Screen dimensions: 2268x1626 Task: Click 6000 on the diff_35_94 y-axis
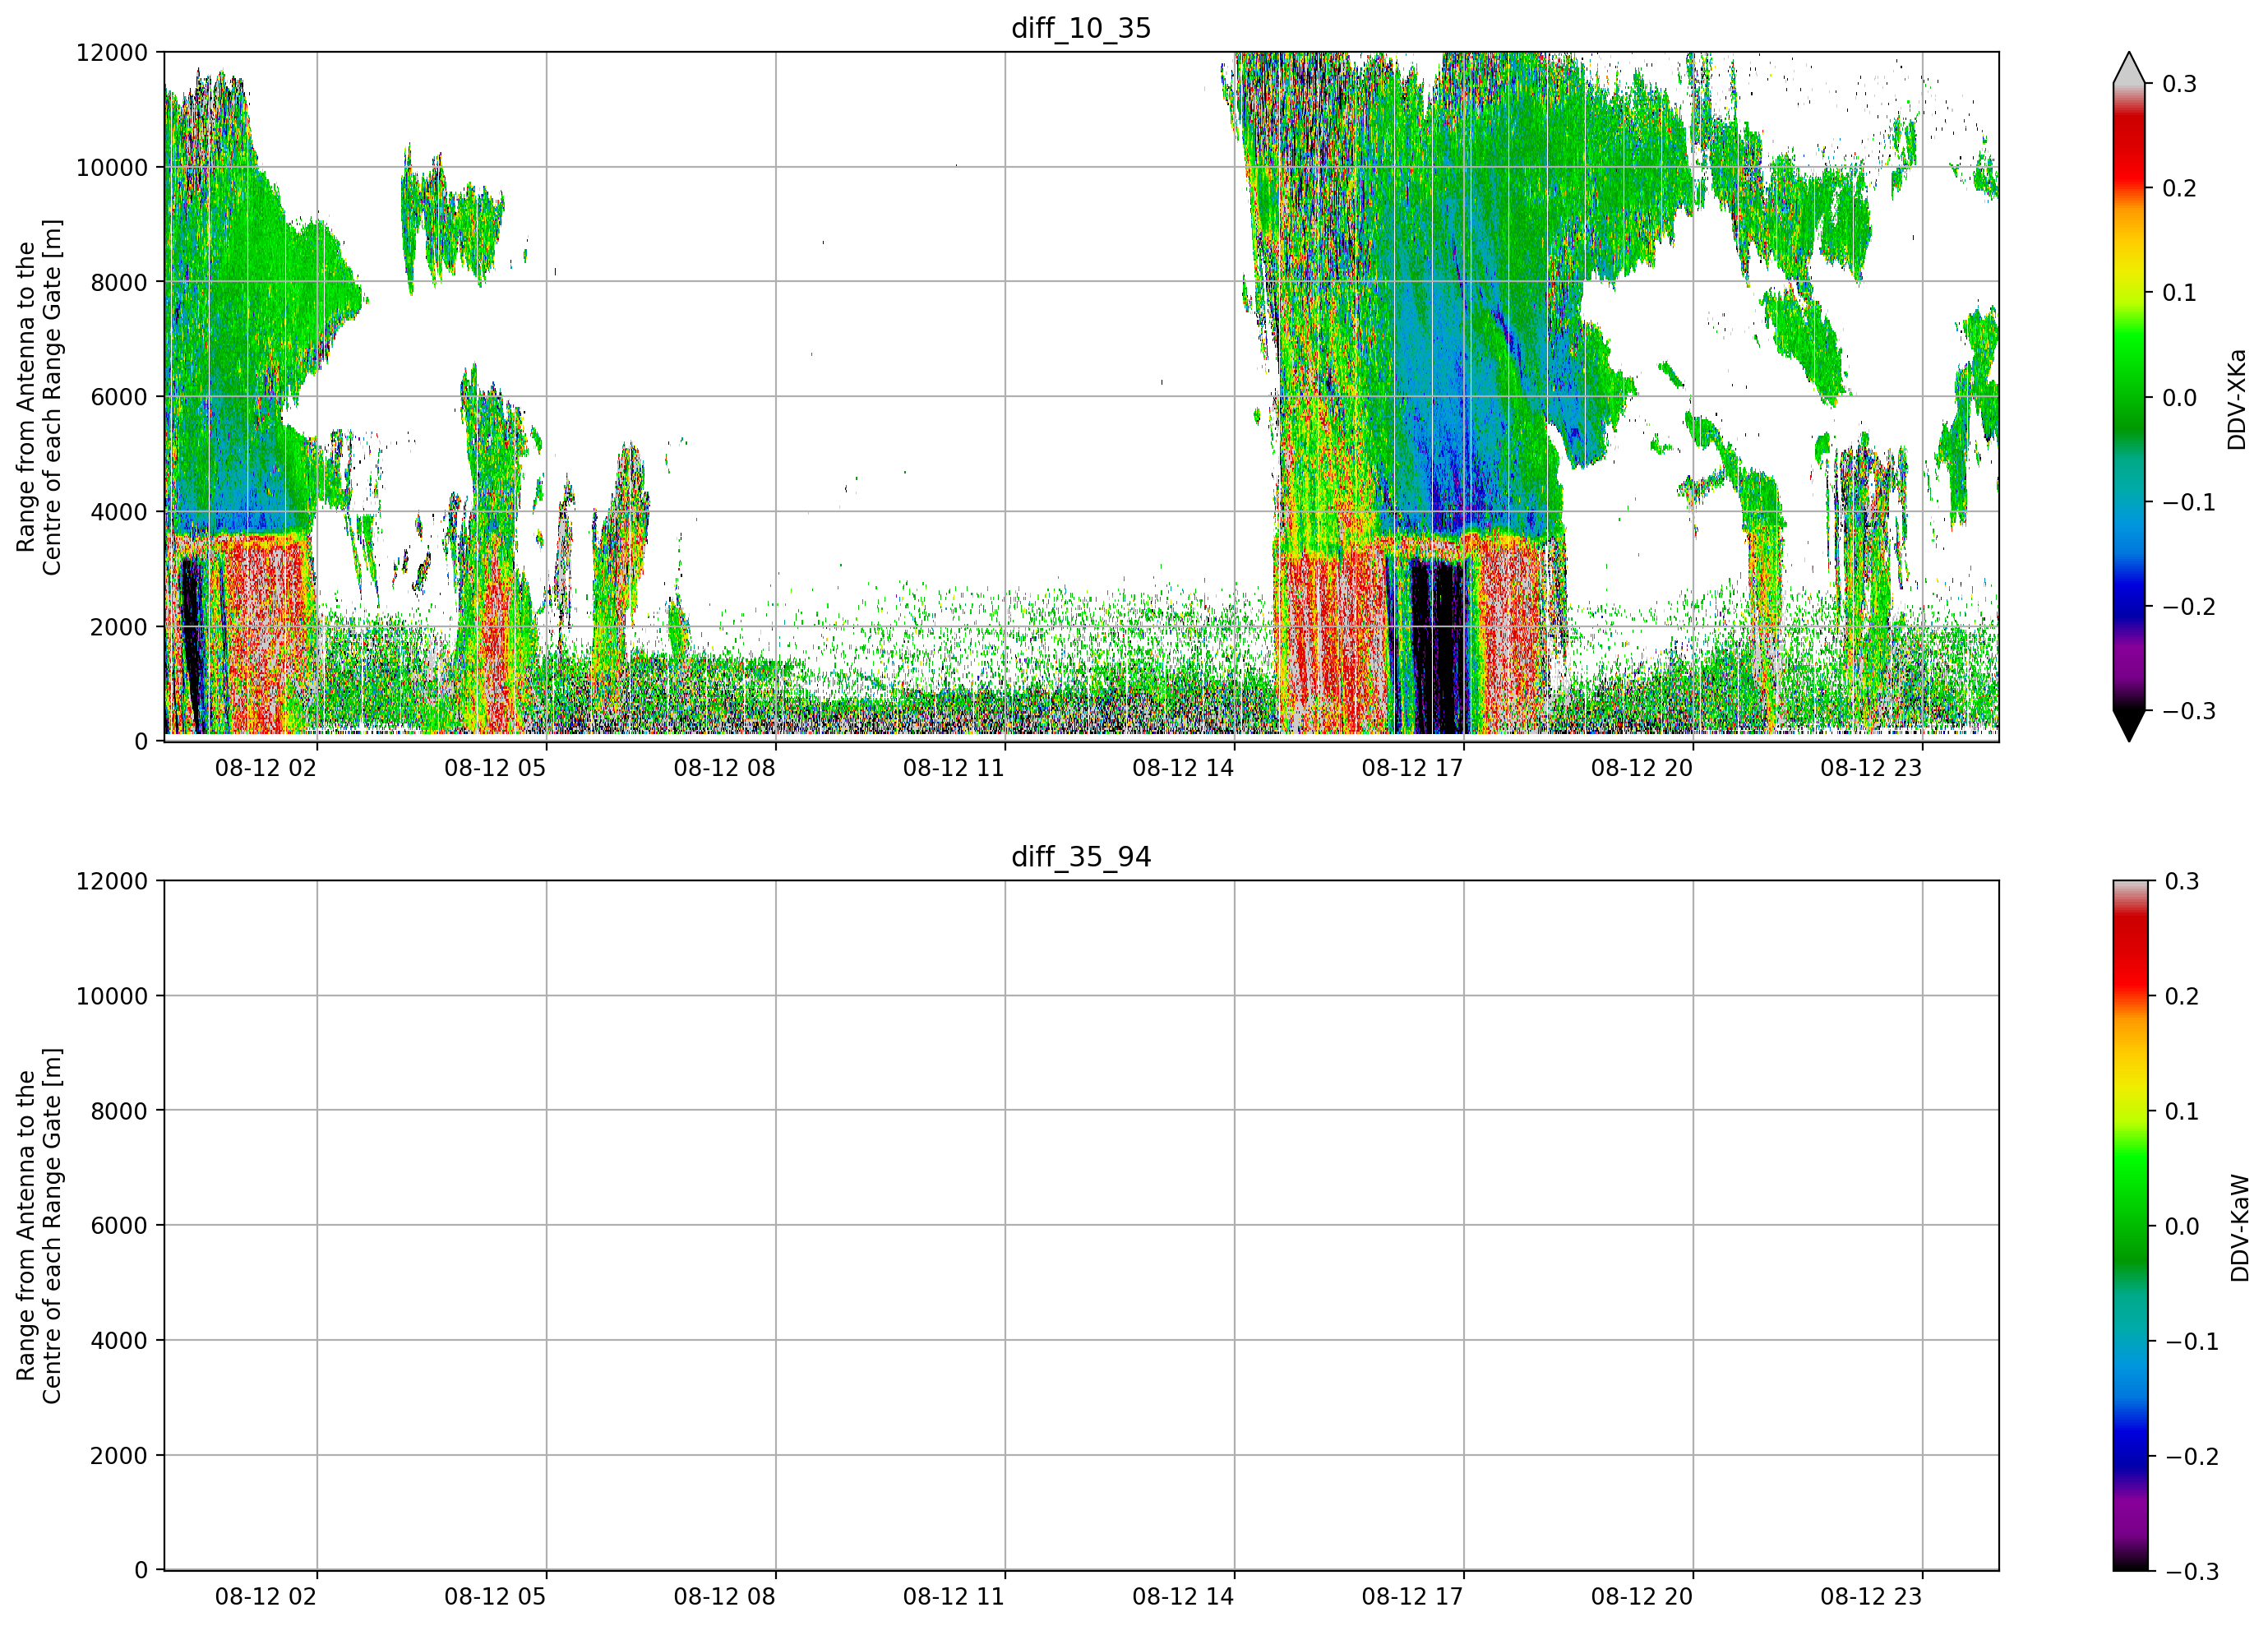point(119,1226)
